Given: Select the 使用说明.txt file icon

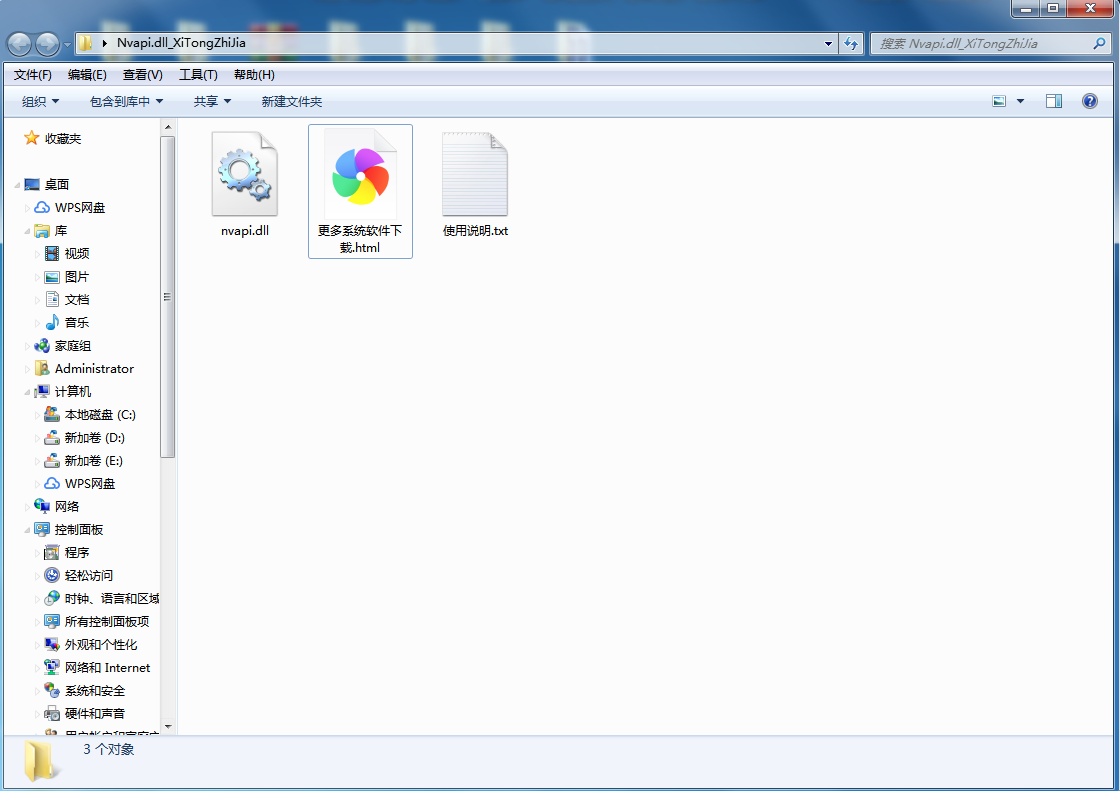Looking at the screenshot, I should click(x=475, y=174).
